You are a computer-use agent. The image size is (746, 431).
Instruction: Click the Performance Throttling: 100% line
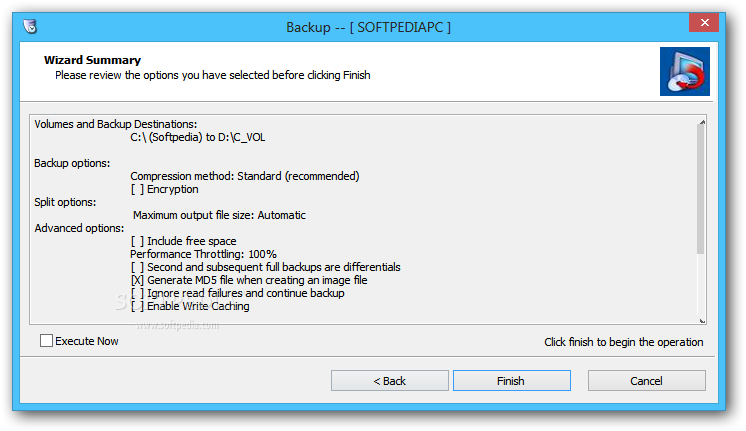203,254
